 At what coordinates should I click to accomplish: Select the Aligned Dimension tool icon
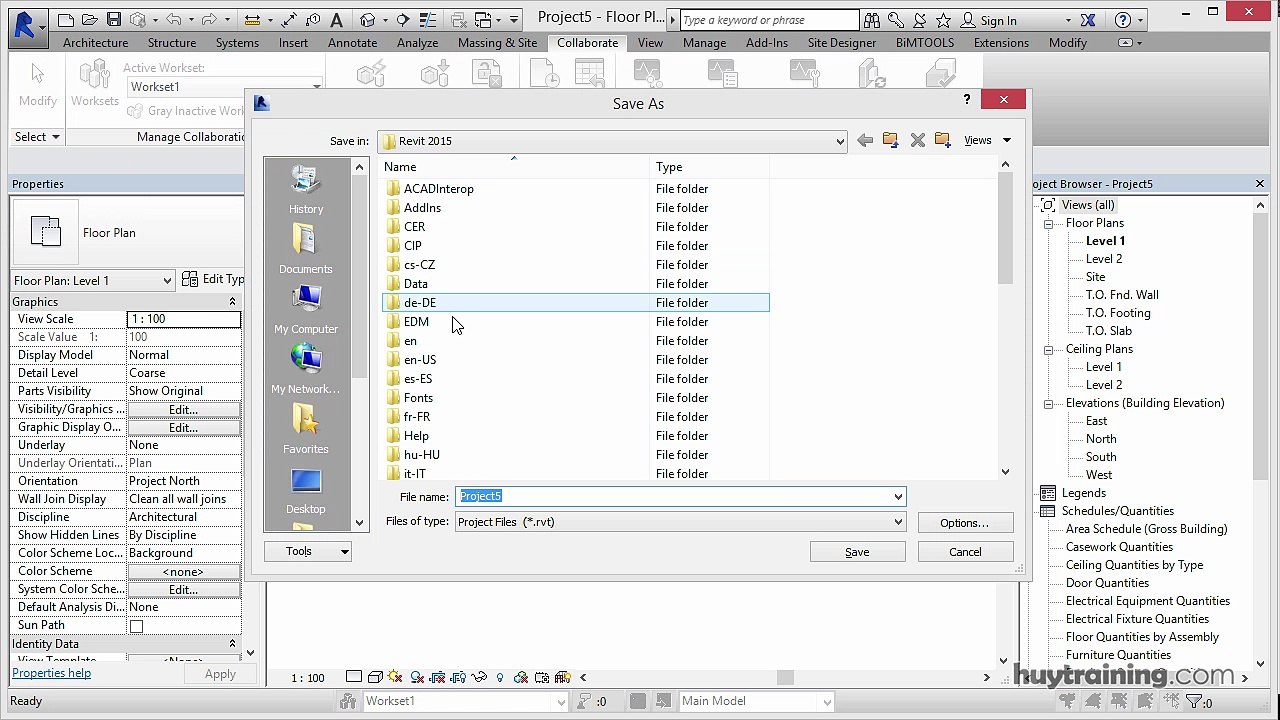pyautogui.click(x=289, y=20)
